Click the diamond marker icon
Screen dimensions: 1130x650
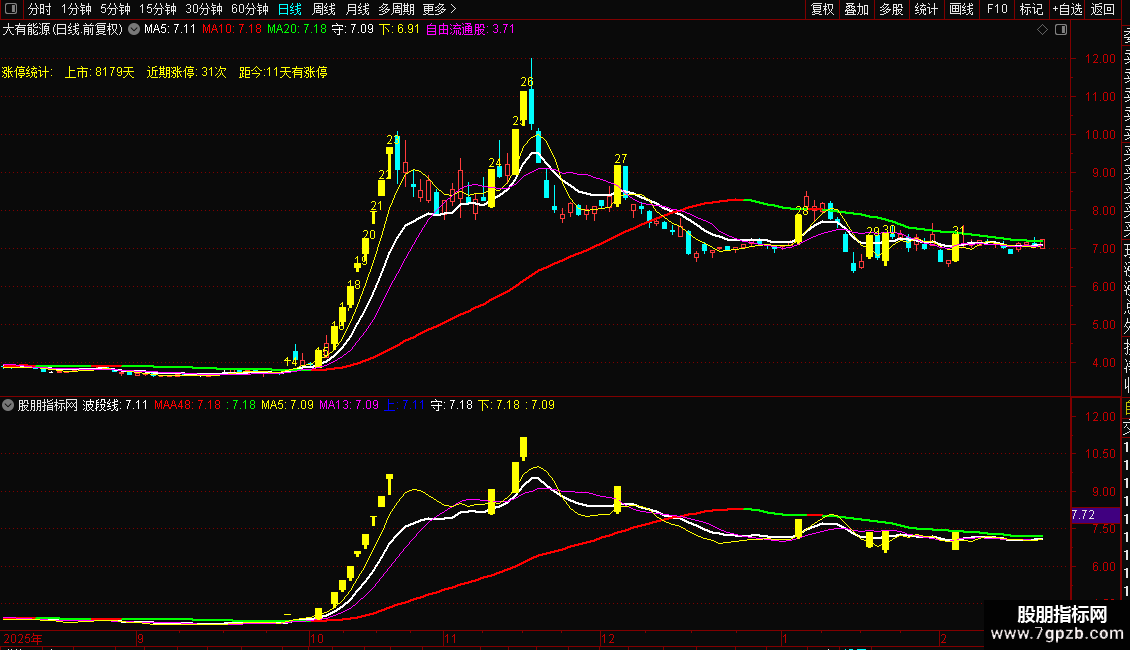coord(1042,30)
